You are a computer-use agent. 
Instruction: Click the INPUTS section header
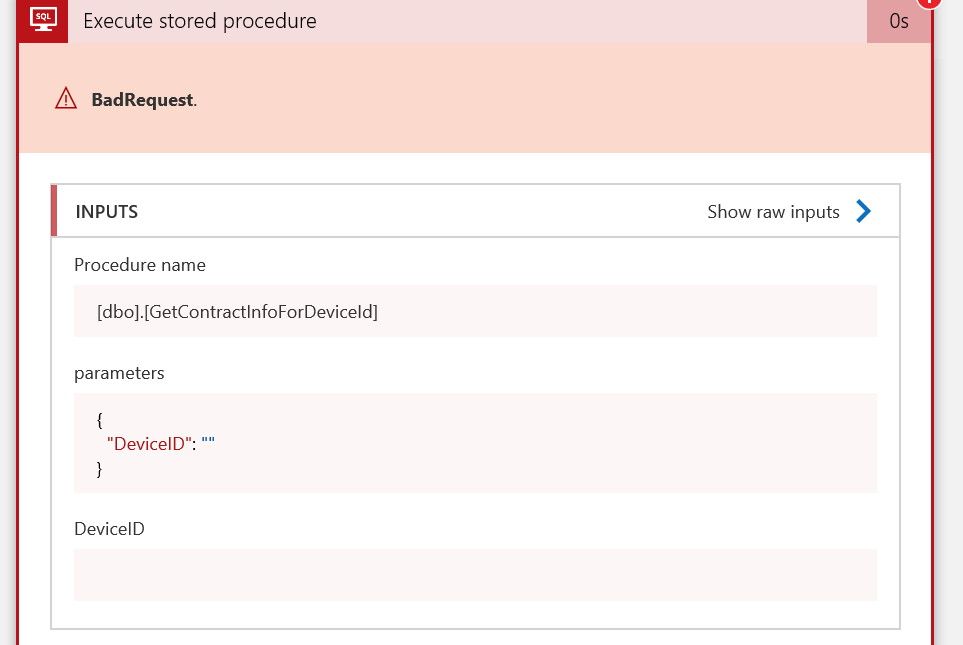click(x=107, y=212)
